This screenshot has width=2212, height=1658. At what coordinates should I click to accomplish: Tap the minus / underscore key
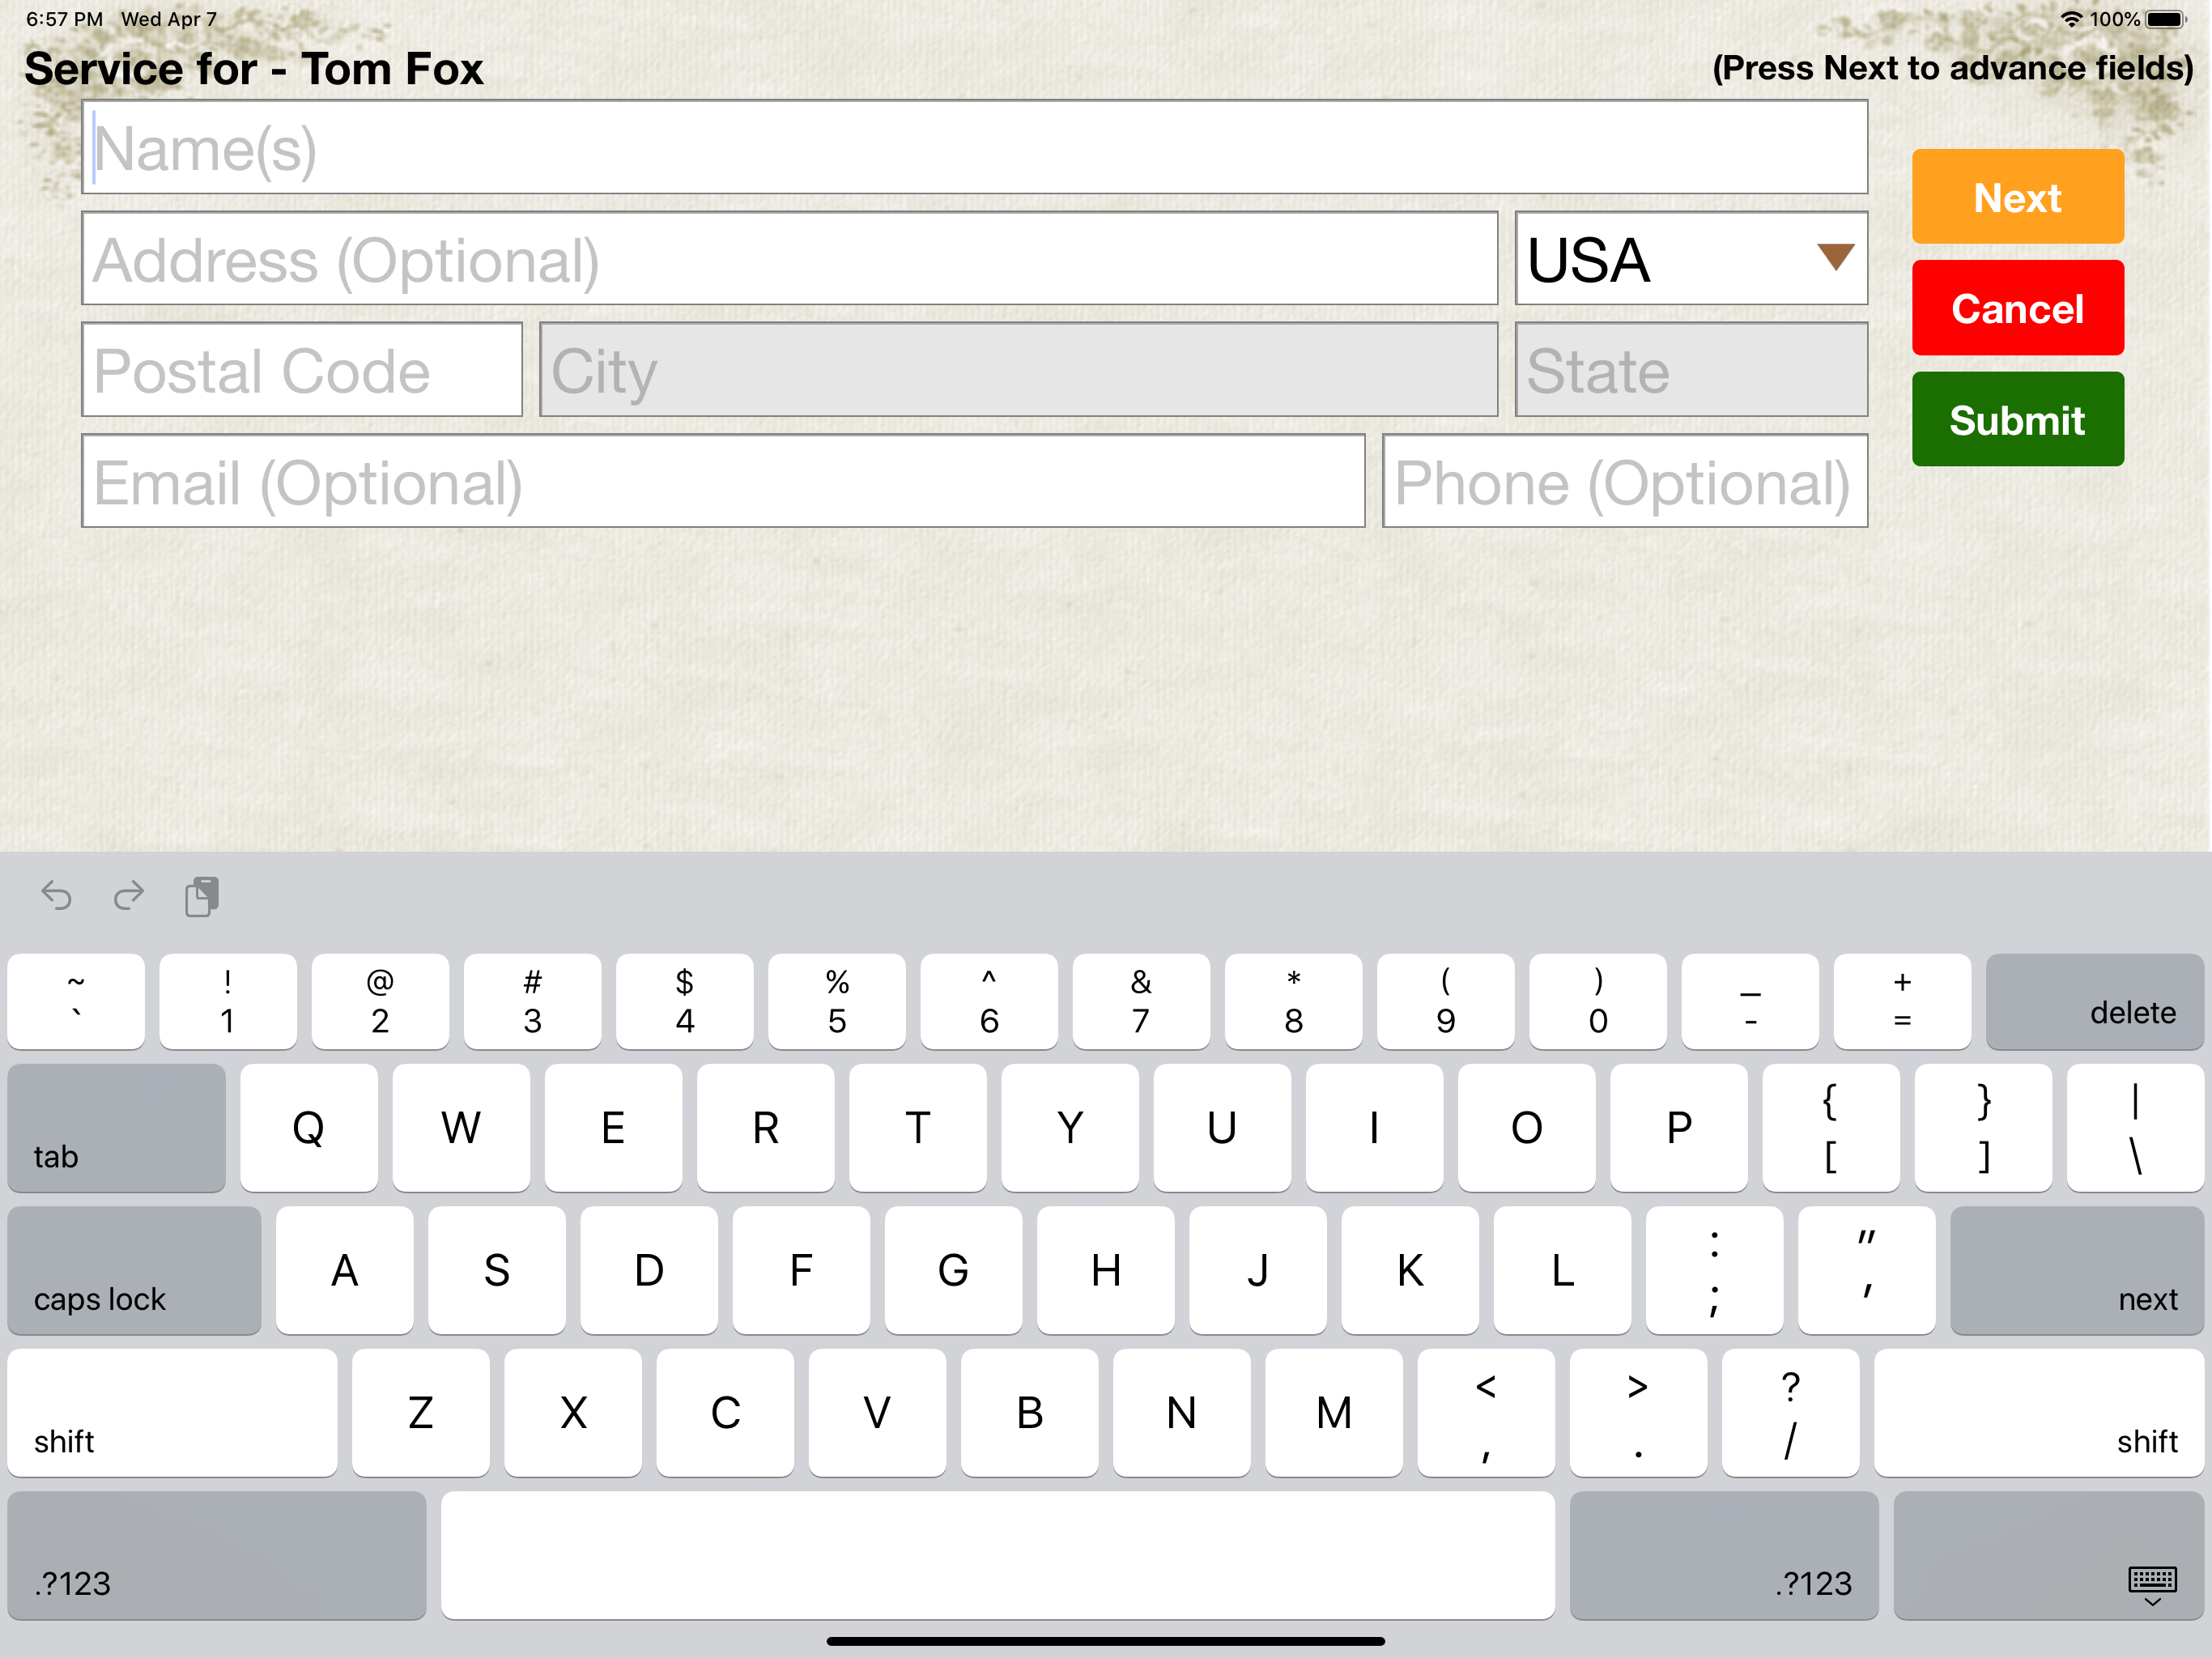[x=1750, y=1001]
